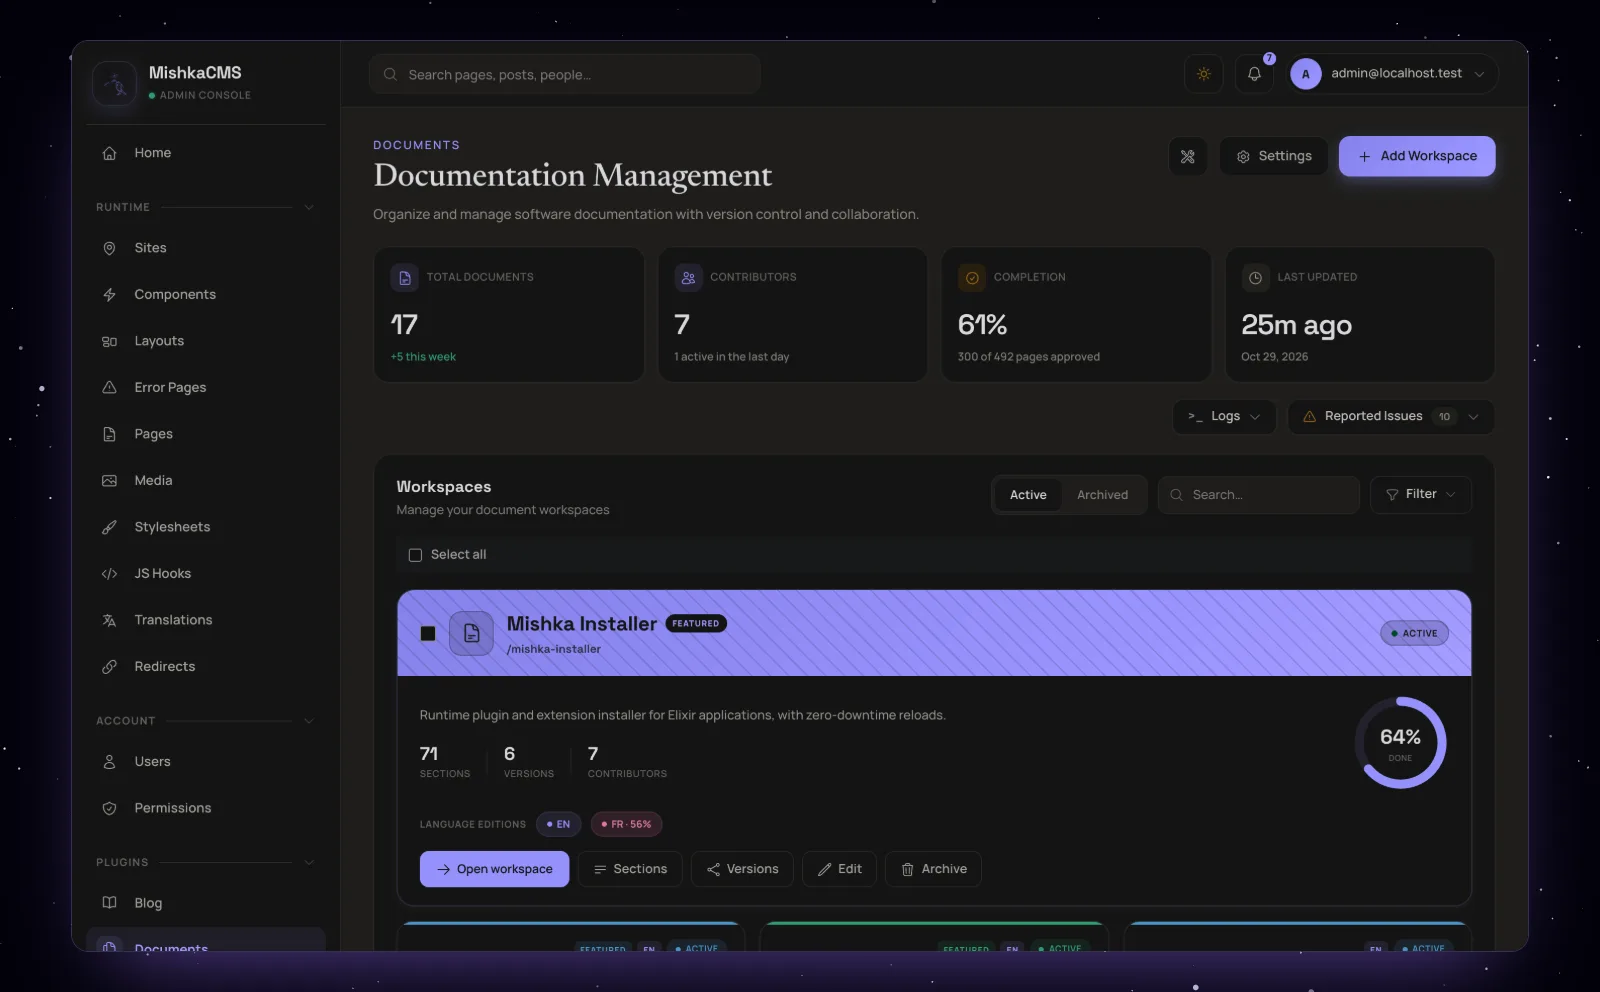1600x992 pixels.
Task: Collapse the Account sidebar section
Action: (x=309, y=721)
